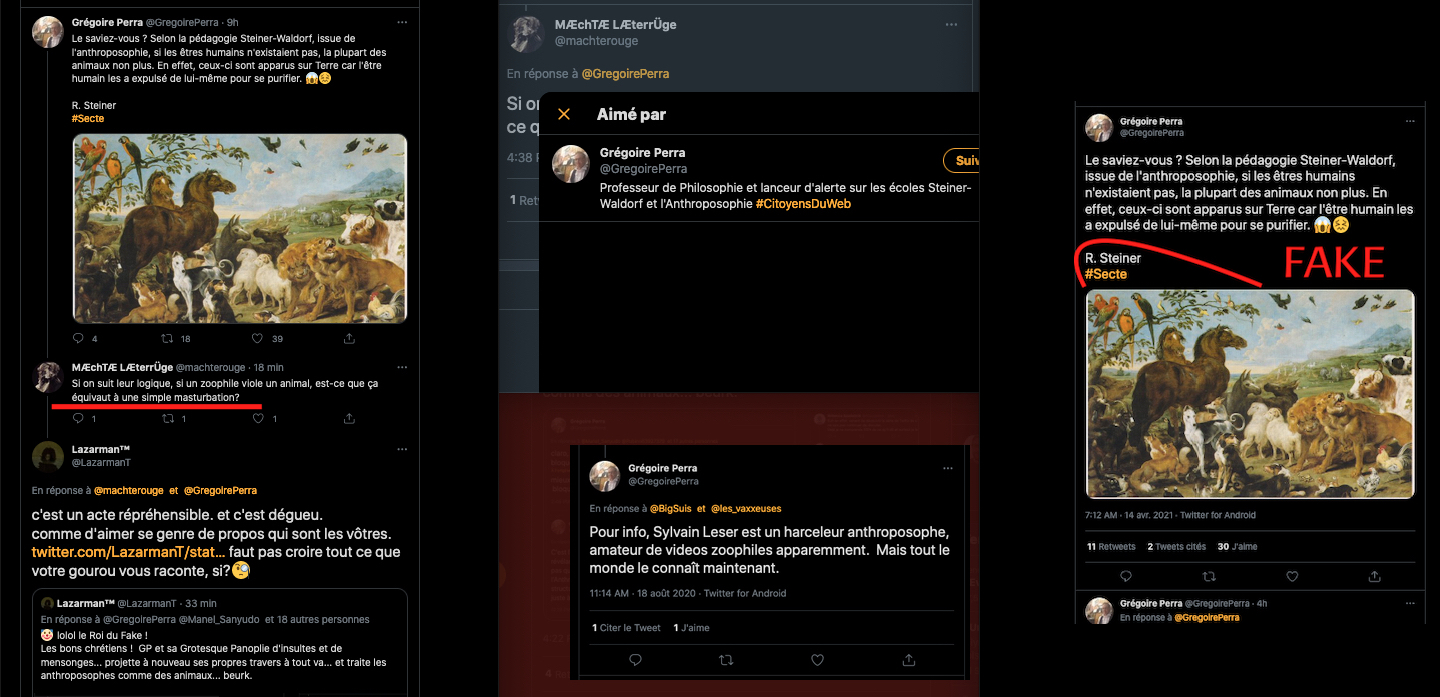Share the right-side tweet from 14 avr. 2021
The width and height of the screenshot is (1440, 697).
1375,576
